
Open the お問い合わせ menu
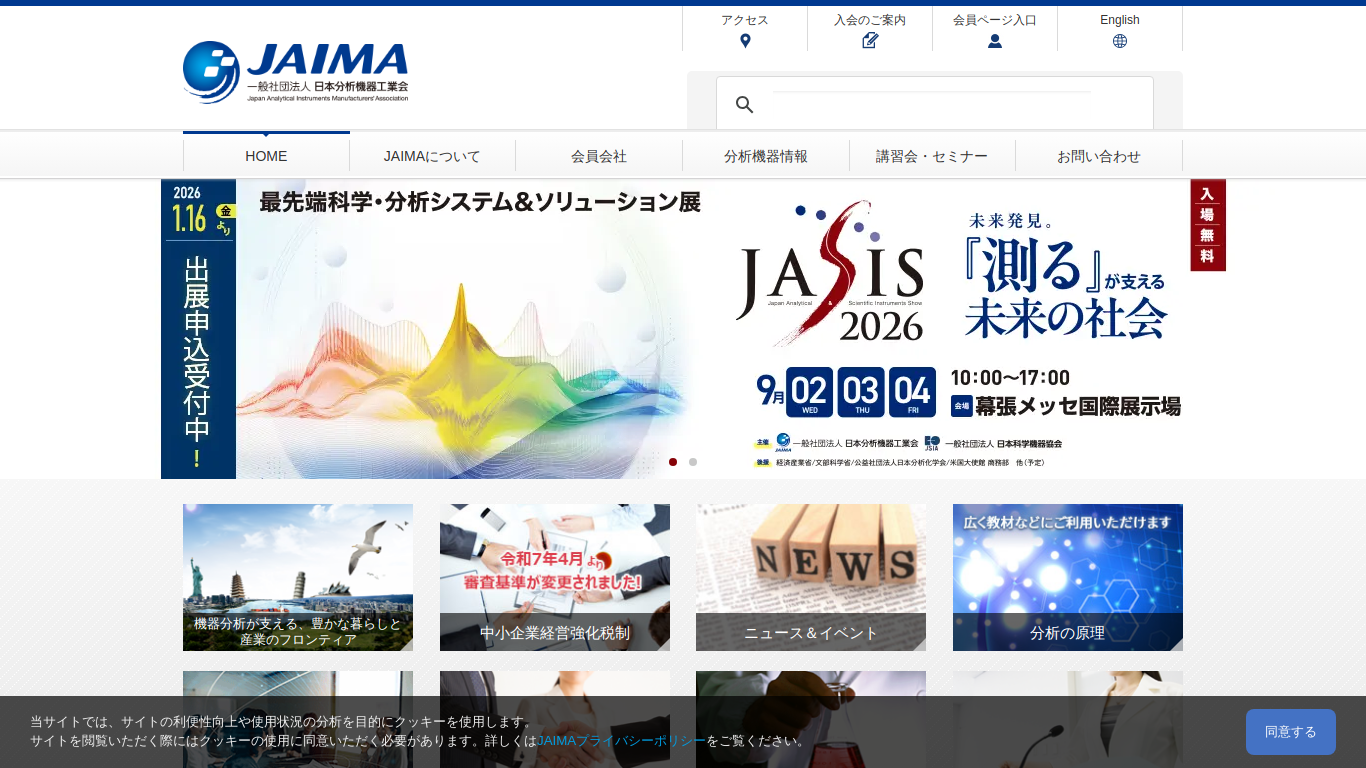[1099, 156]
